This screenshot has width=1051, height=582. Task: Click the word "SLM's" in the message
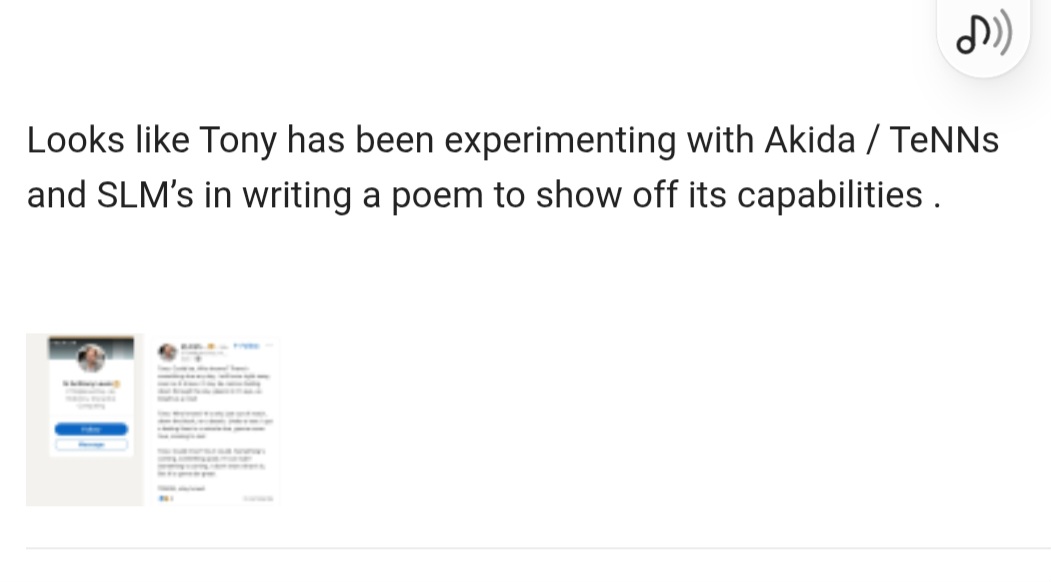(x=145, y=195)
